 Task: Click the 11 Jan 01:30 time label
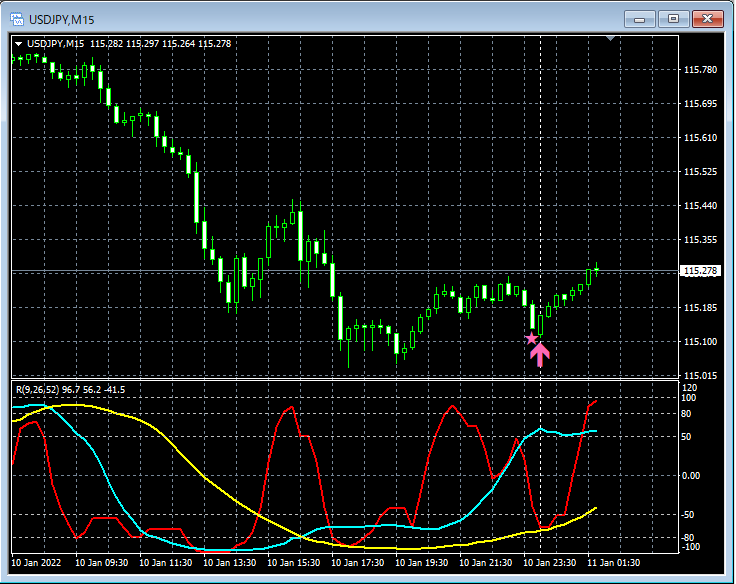click(613, 562)
